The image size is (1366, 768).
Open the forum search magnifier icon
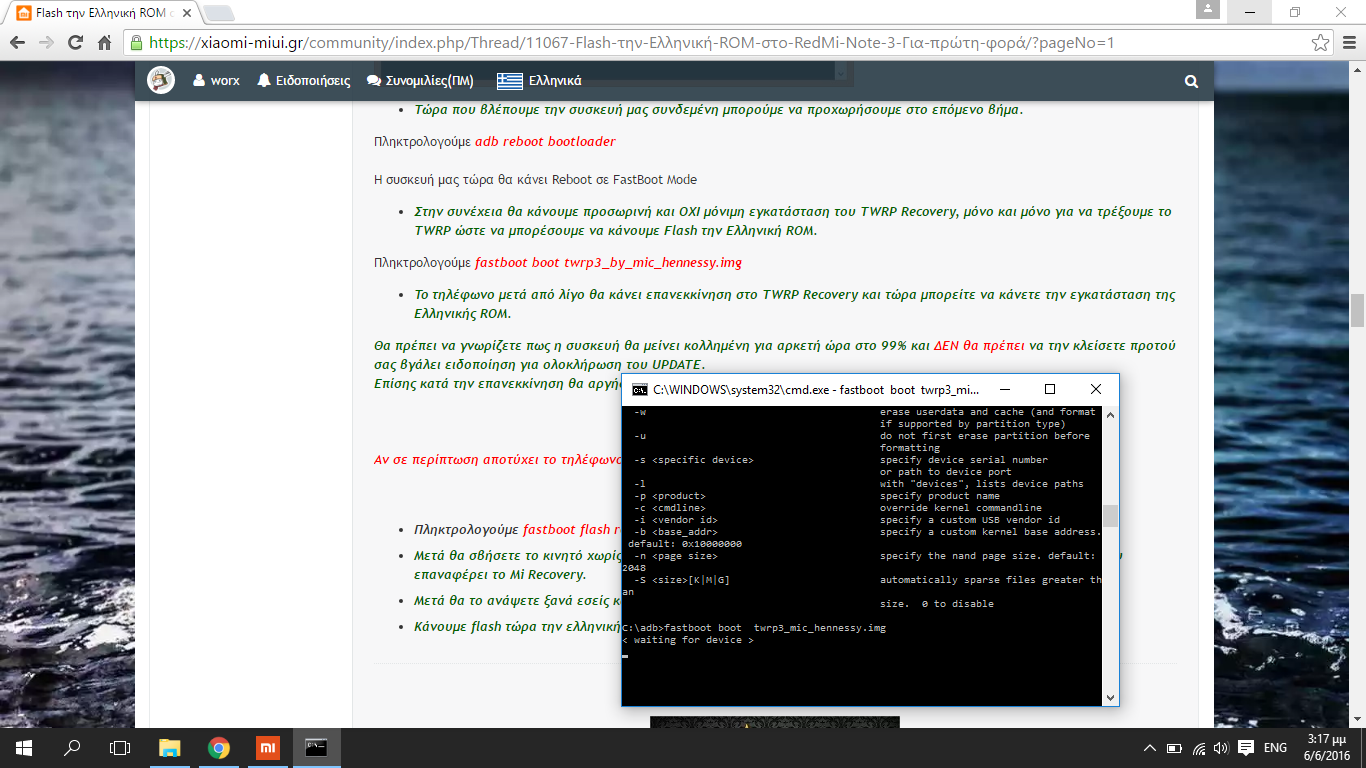(x=1190, y=81)
